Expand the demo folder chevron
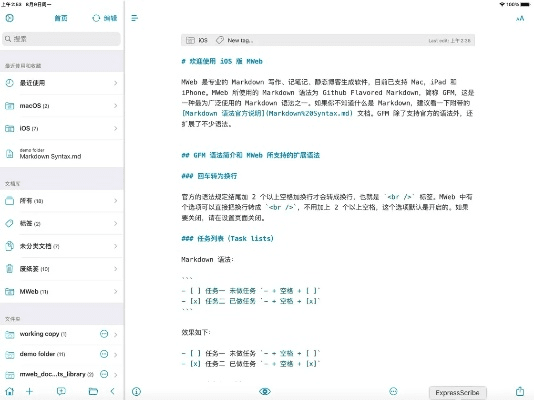 116,355
